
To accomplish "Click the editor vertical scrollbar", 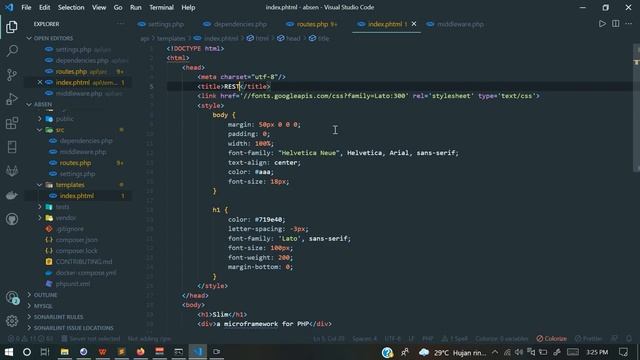I will tap(636, 108).
